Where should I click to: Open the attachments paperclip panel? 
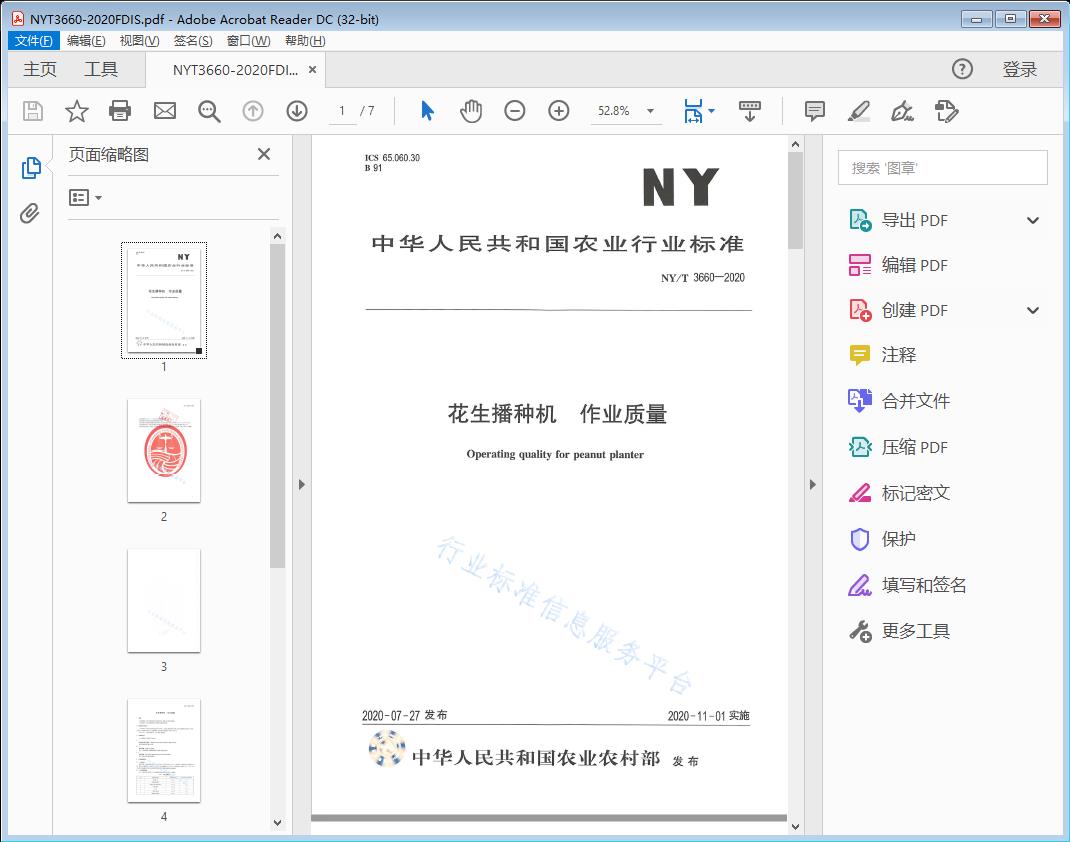pos(31,210)
